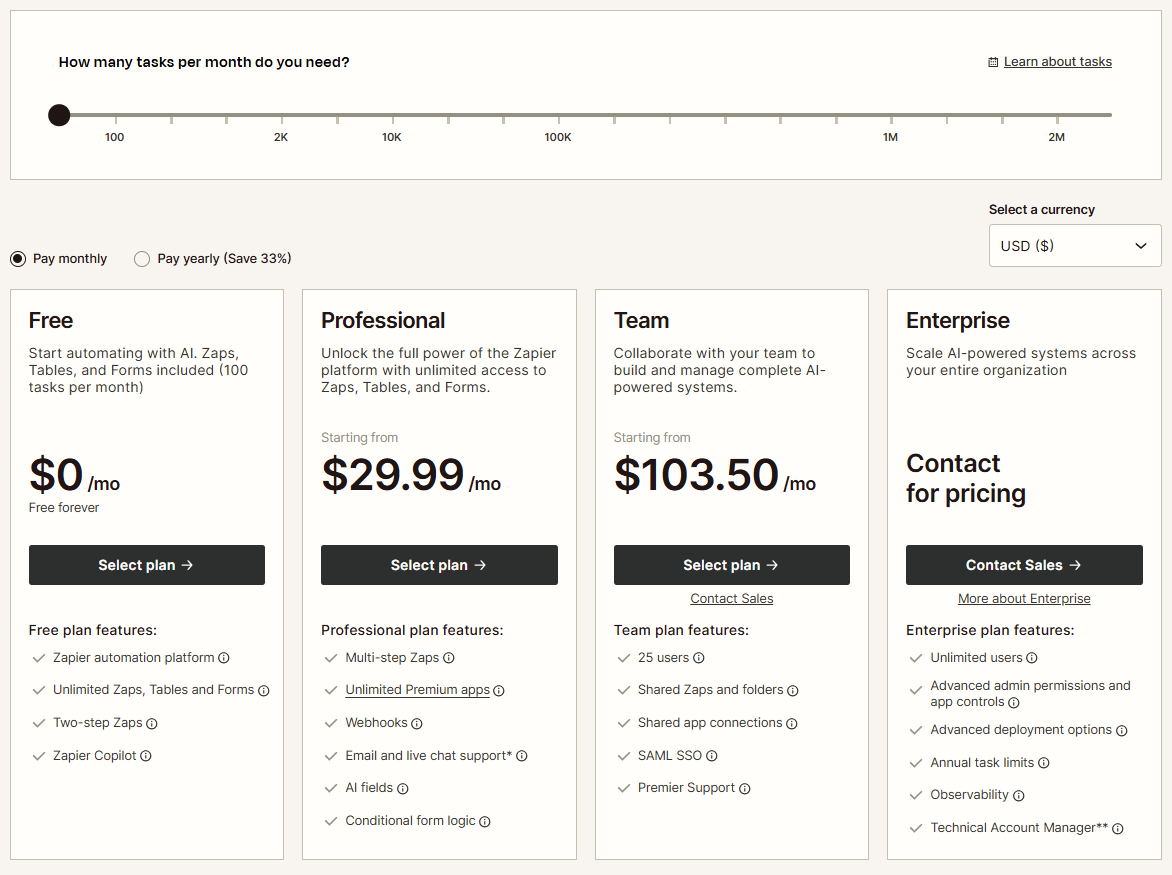Open info icon beside Unlimited Premium apps
Screen dimensions: 1172x875
coord(499,691)
